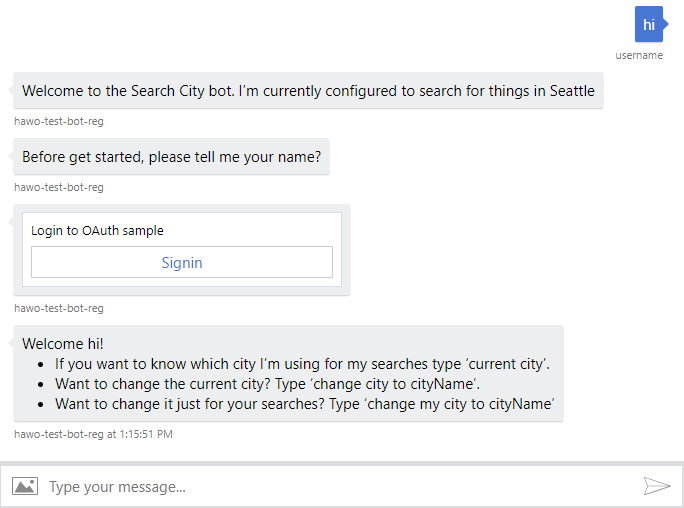Select the 'please tell me your name' message
The height and width of the screenshot is (508, 684).
click(171, 157)
